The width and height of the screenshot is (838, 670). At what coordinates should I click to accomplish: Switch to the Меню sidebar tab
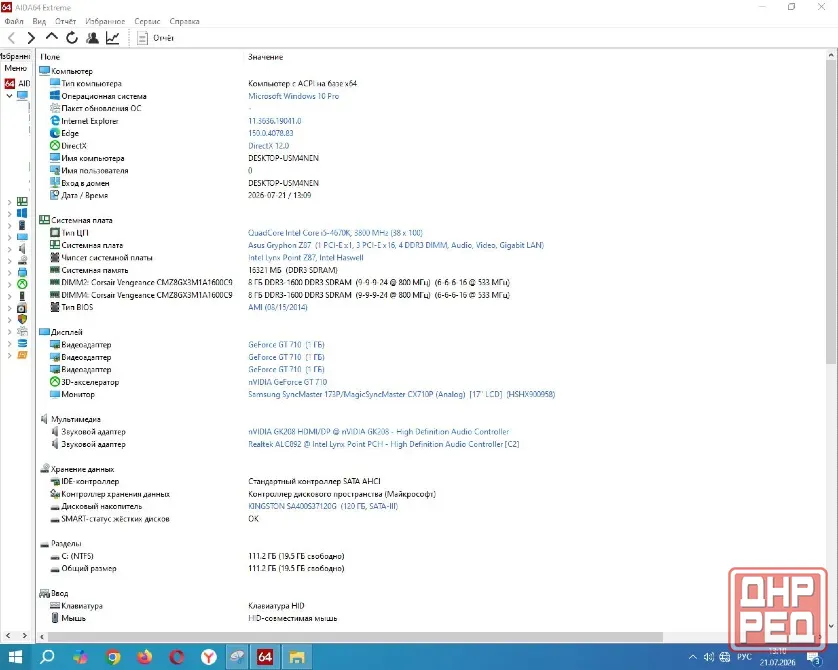coord(15,68)
